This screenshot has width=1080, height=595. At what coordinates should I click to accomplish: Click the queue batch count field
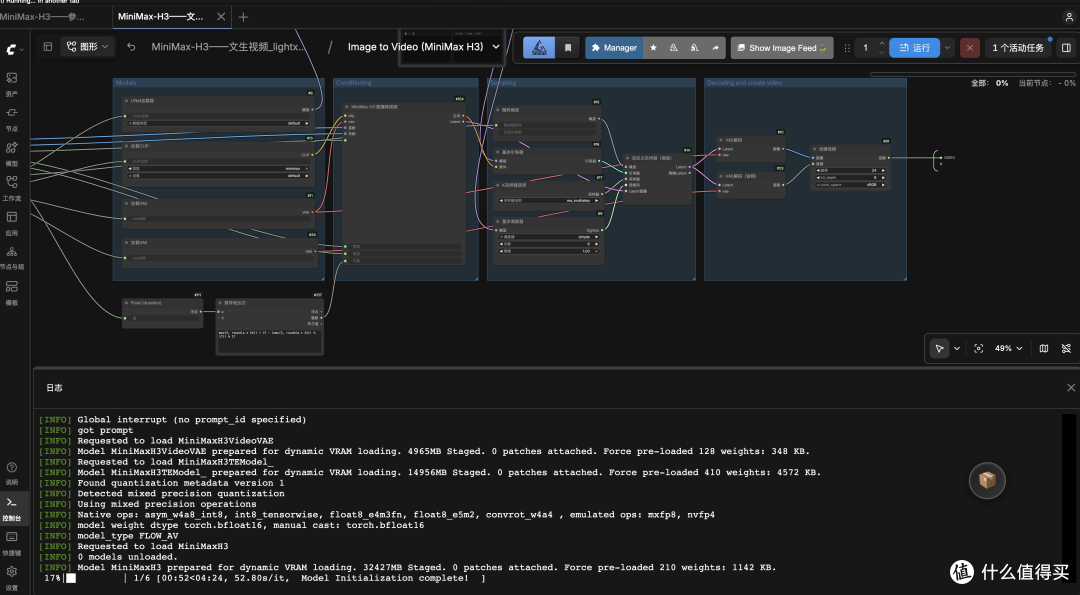pyautogui.click(x=866, y=48)
